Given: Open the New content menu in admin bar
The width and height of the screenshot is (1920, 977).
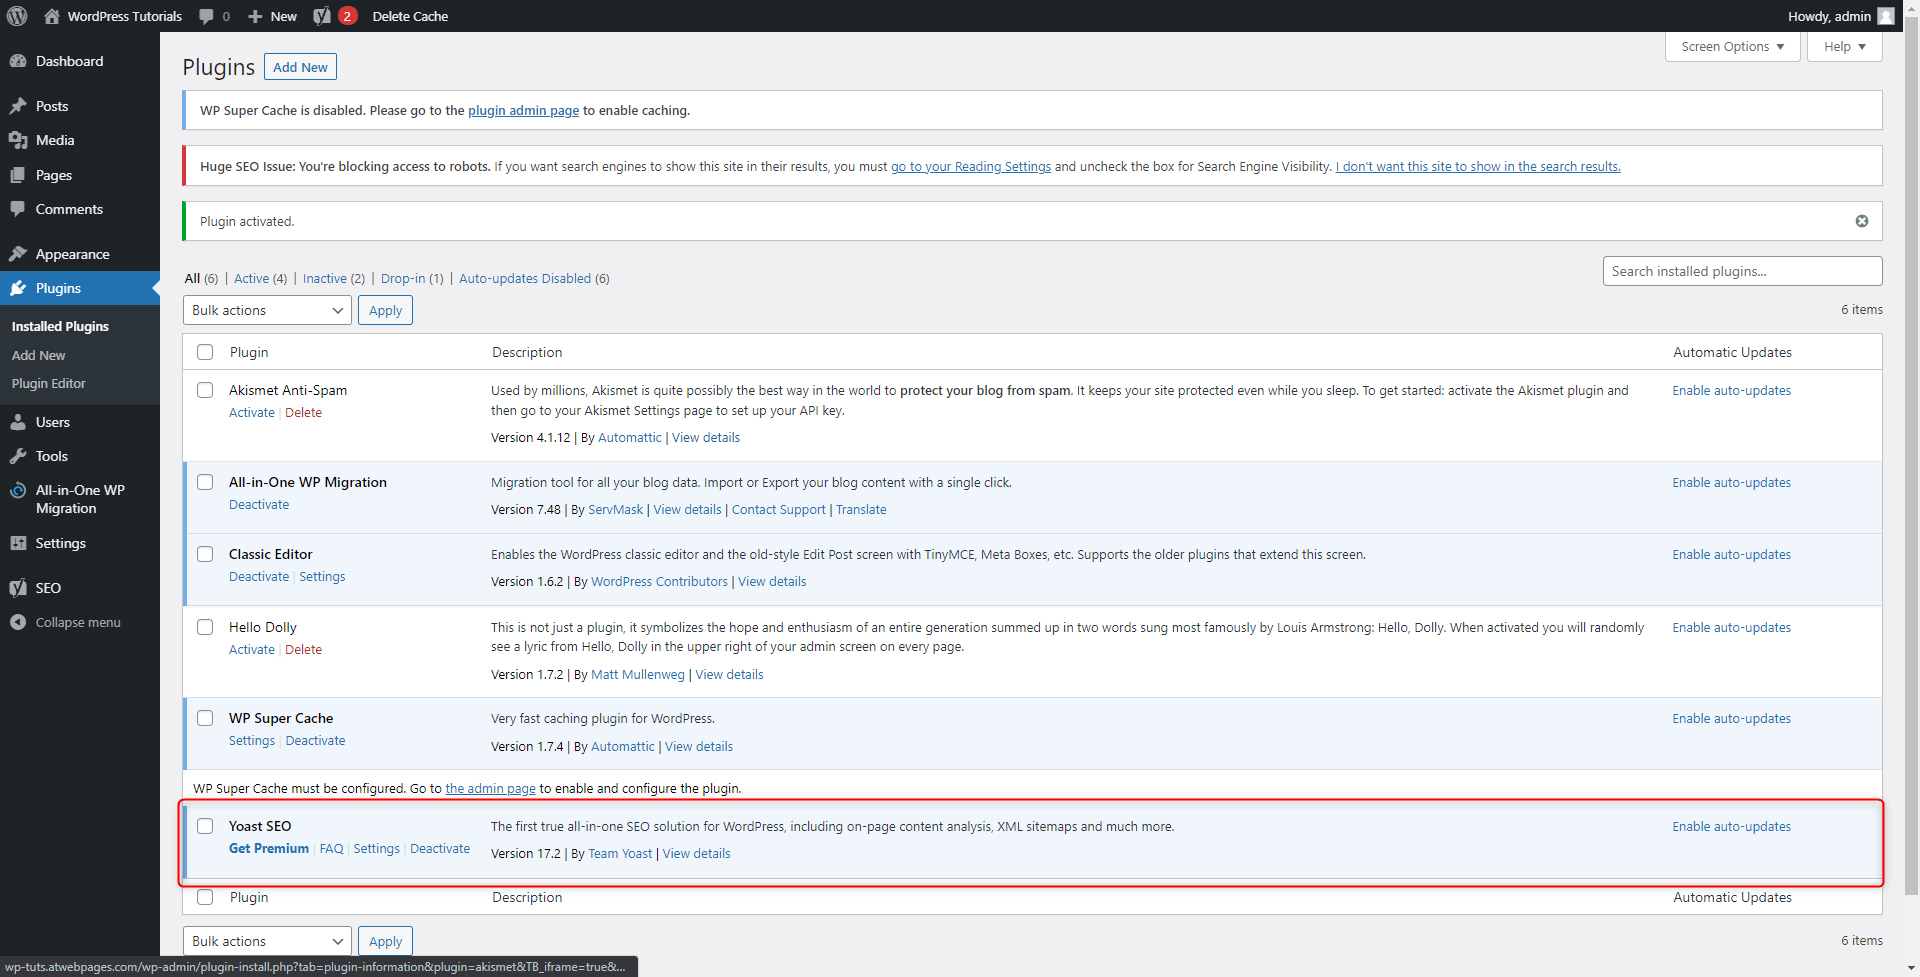Looking at the screenshot, I should click(272, 16).
